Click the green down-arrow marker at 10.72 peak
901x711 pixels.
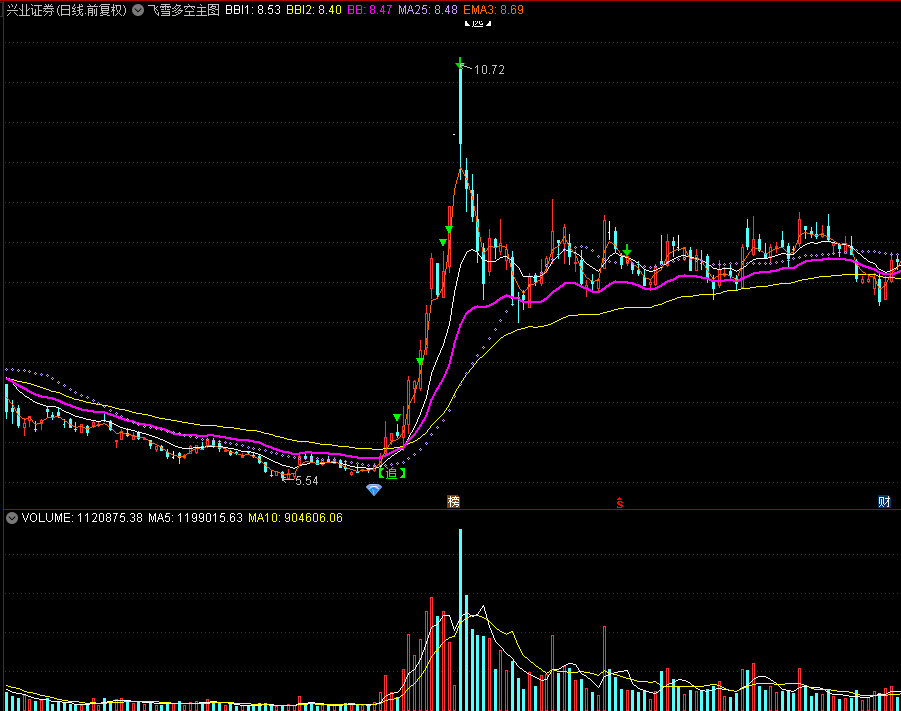[460, 63]
